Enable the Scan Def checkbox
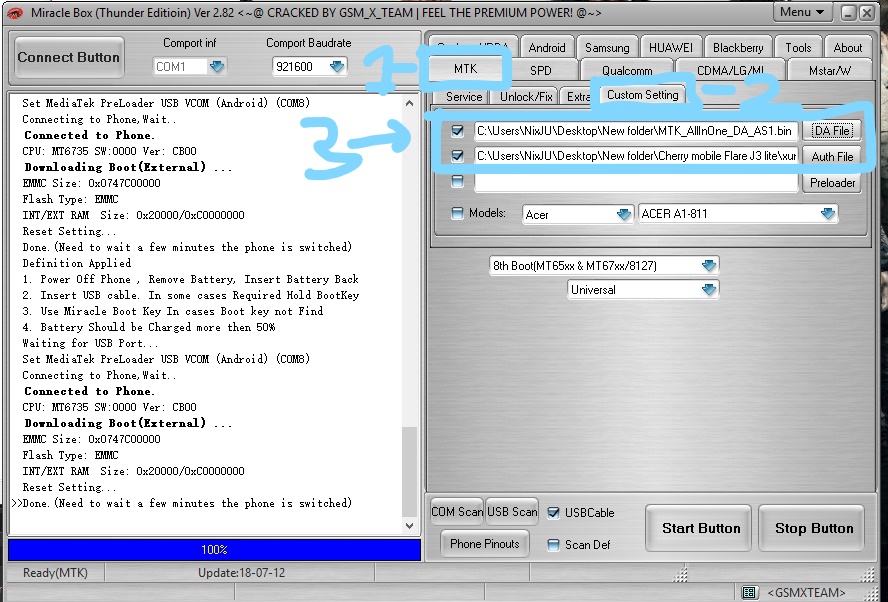888x602 pixels. tap(553, 545)
